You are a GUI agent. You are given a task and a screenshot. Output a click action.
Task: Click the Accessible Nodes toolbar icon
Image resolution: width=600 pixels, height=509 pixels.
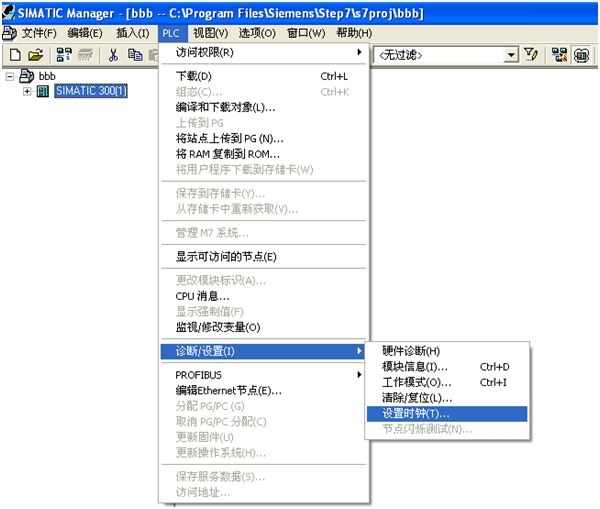pyautogui.click(x=64, y=55)
